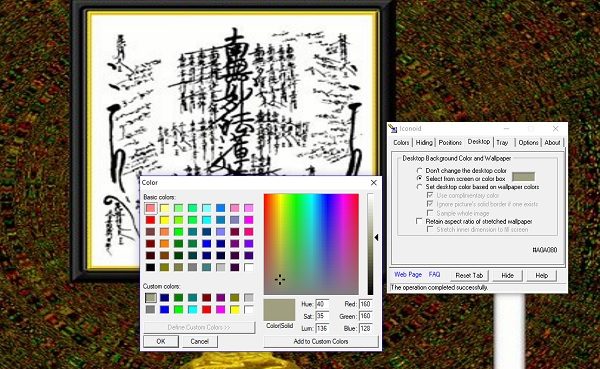600x369 pixels.
Task: Pick the black basic color swatch
Action: click(x=150, y=267)
